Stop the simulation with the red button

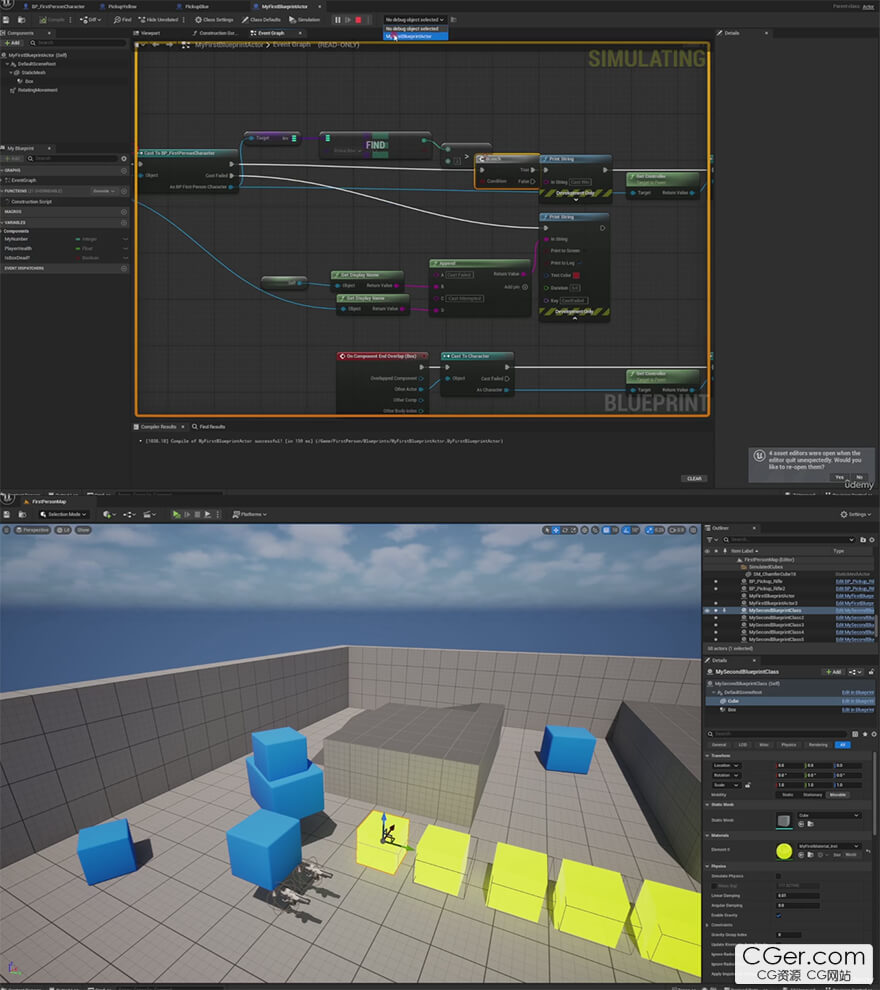tap(359, 20)
